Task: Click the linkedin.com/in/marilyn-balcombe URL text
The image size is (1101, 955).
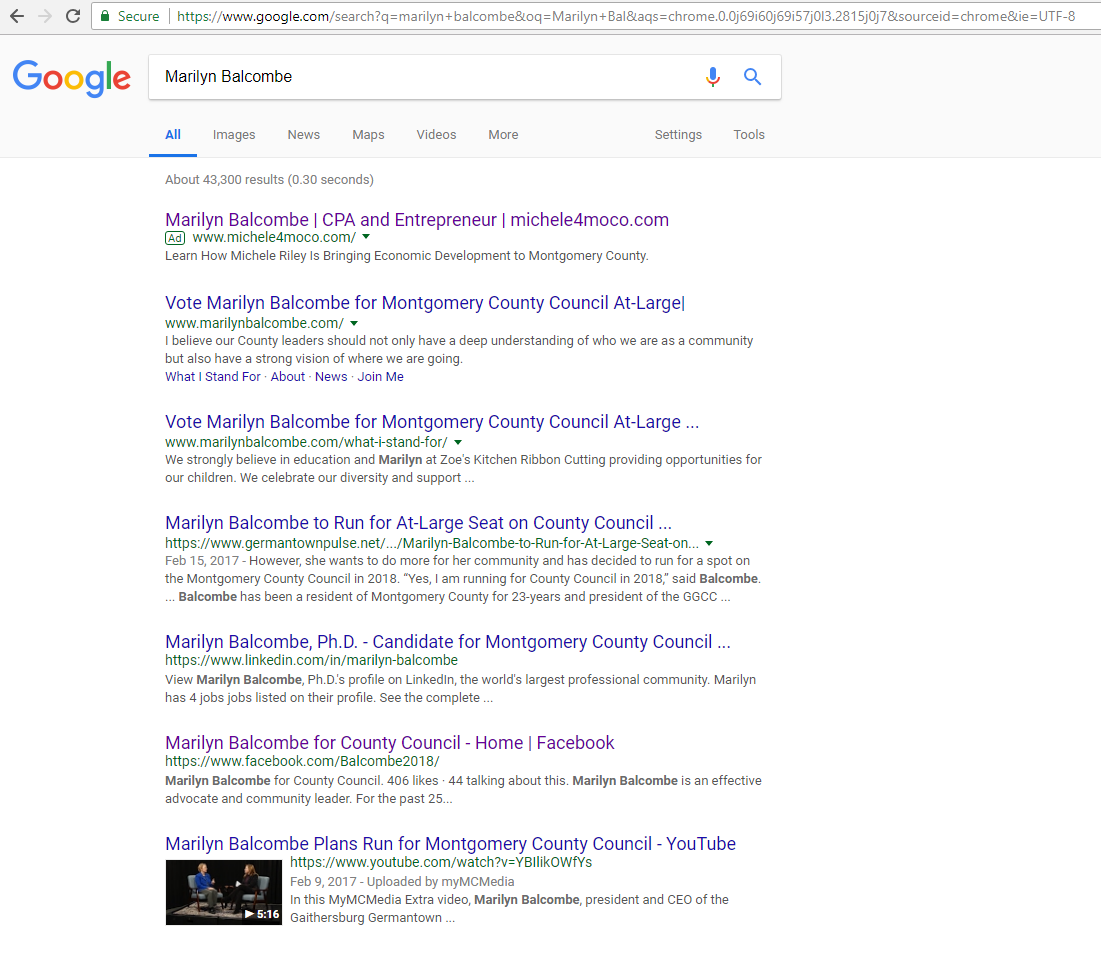Action: (311, 661)
